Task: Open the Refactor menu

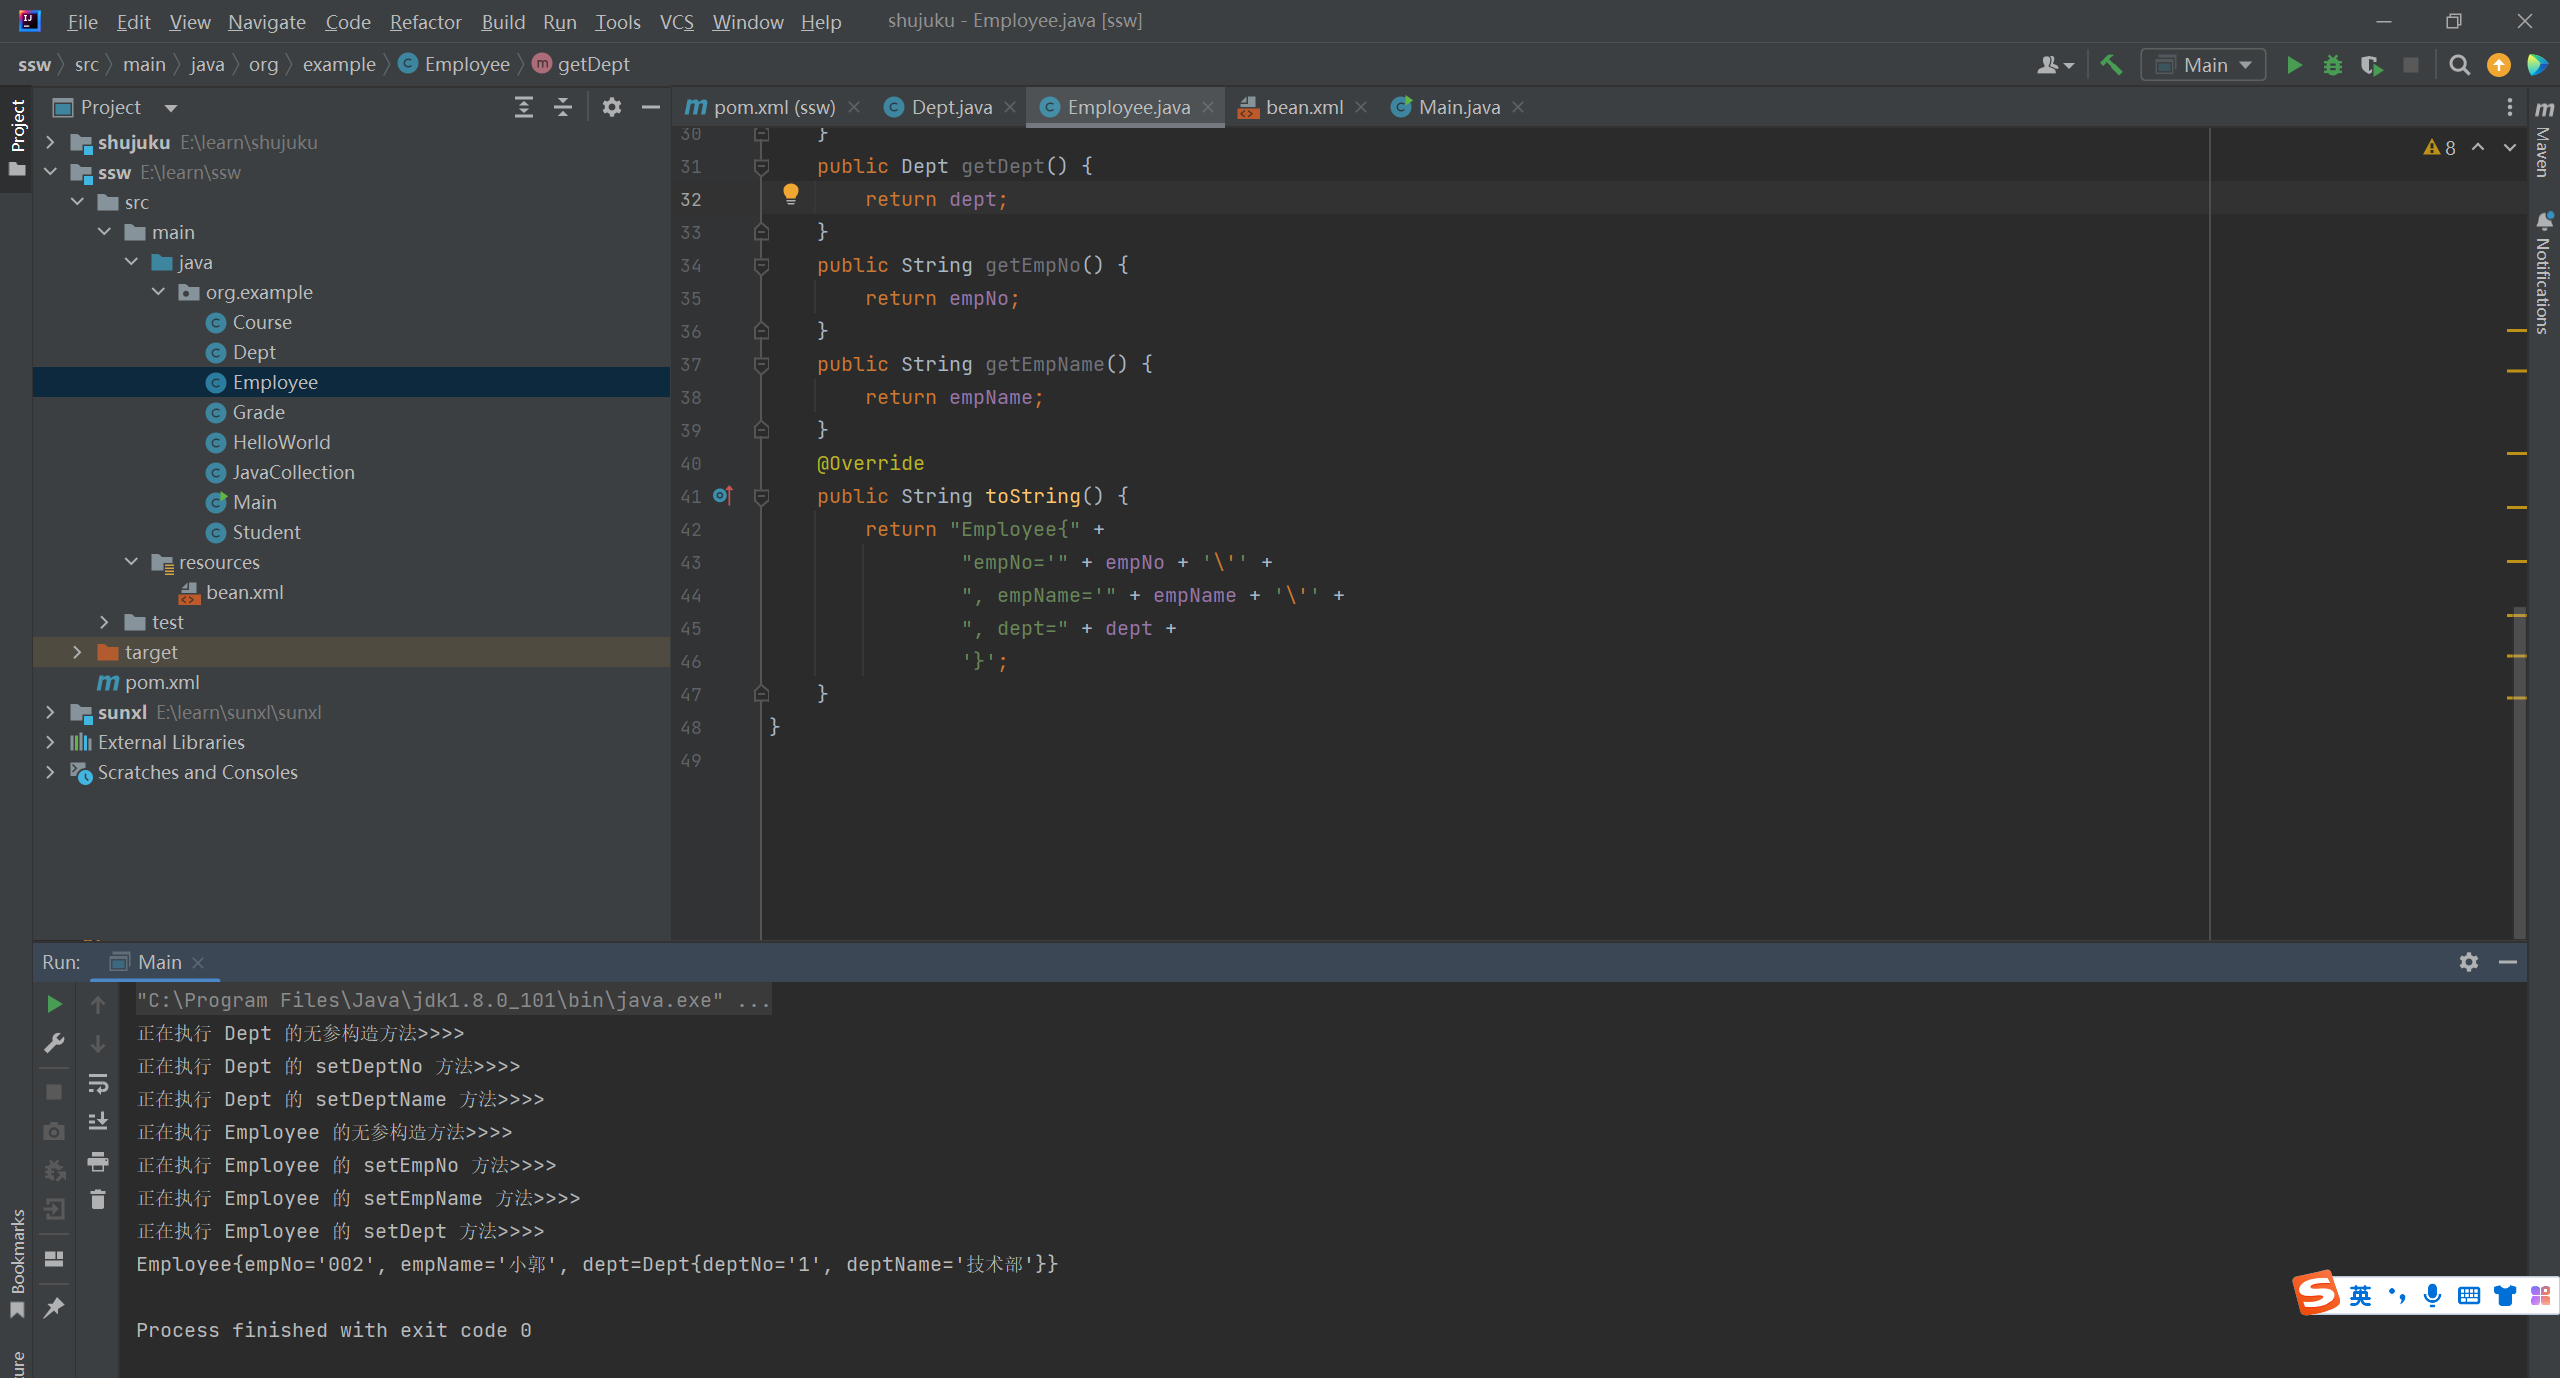Action: (425, 21)
